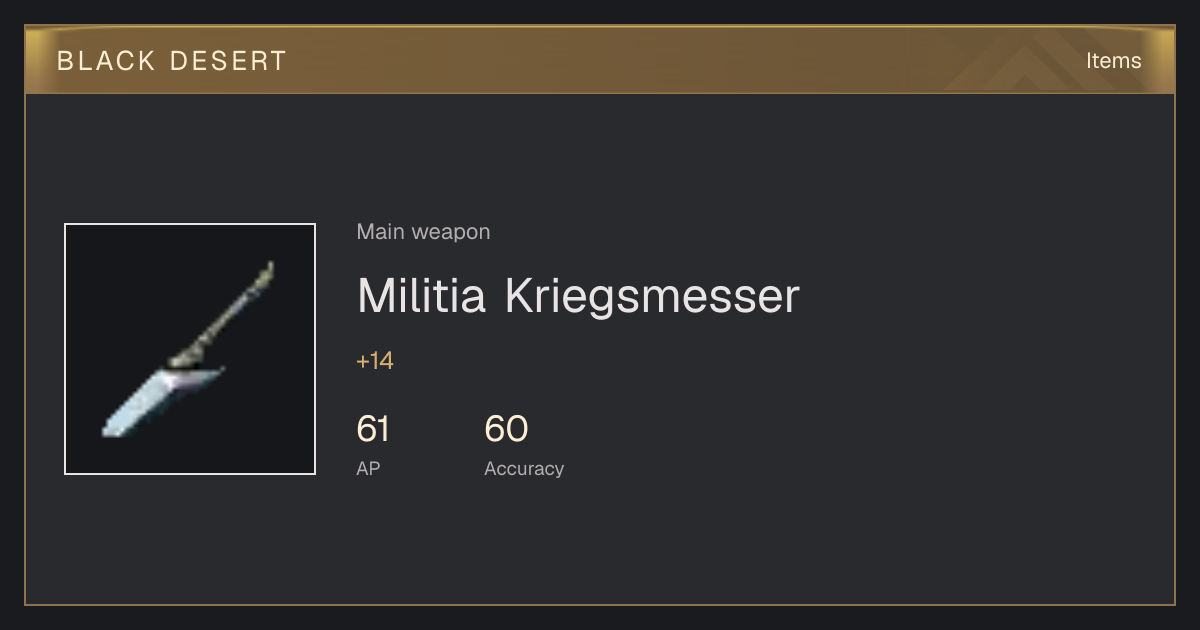This screenshot has width=1200, height=630.
Task: Click the 60 Accuracy value
Action: pos(506,429)
